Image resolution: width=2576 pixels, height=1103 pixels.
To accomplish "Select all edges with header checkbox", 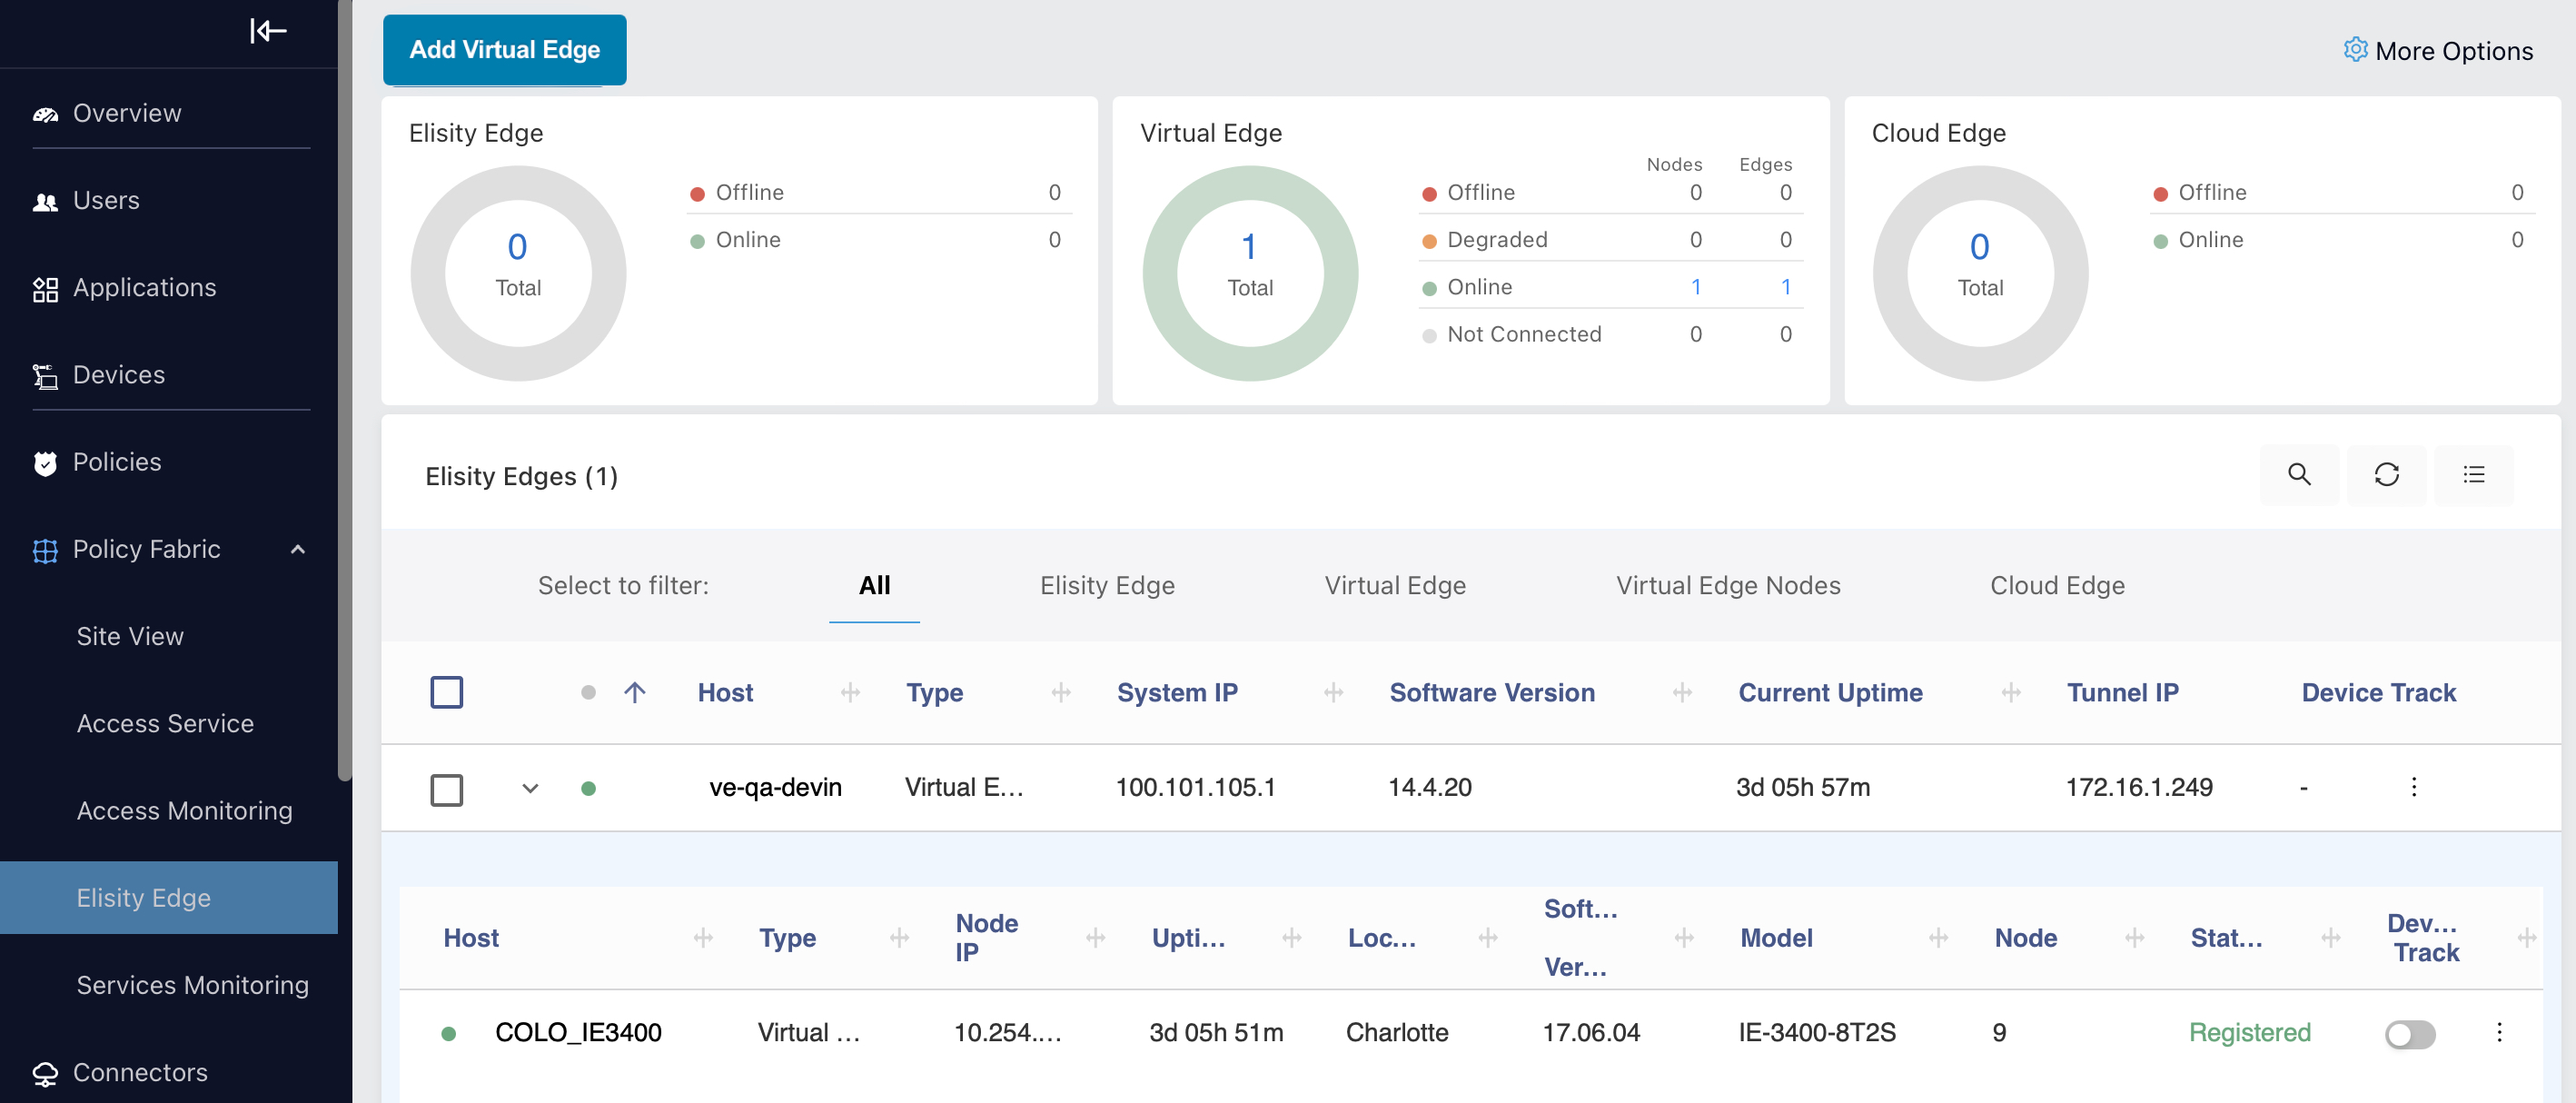I will [446, 692].
